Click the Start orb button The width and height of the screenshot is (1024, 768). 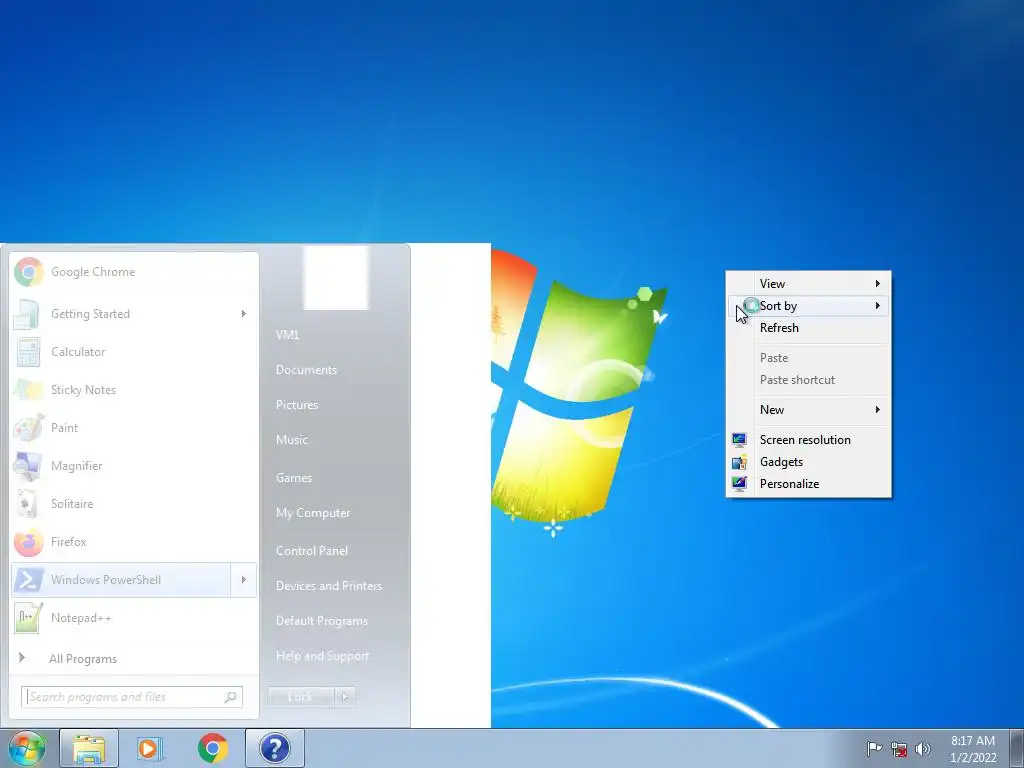(x=26, y=748)
